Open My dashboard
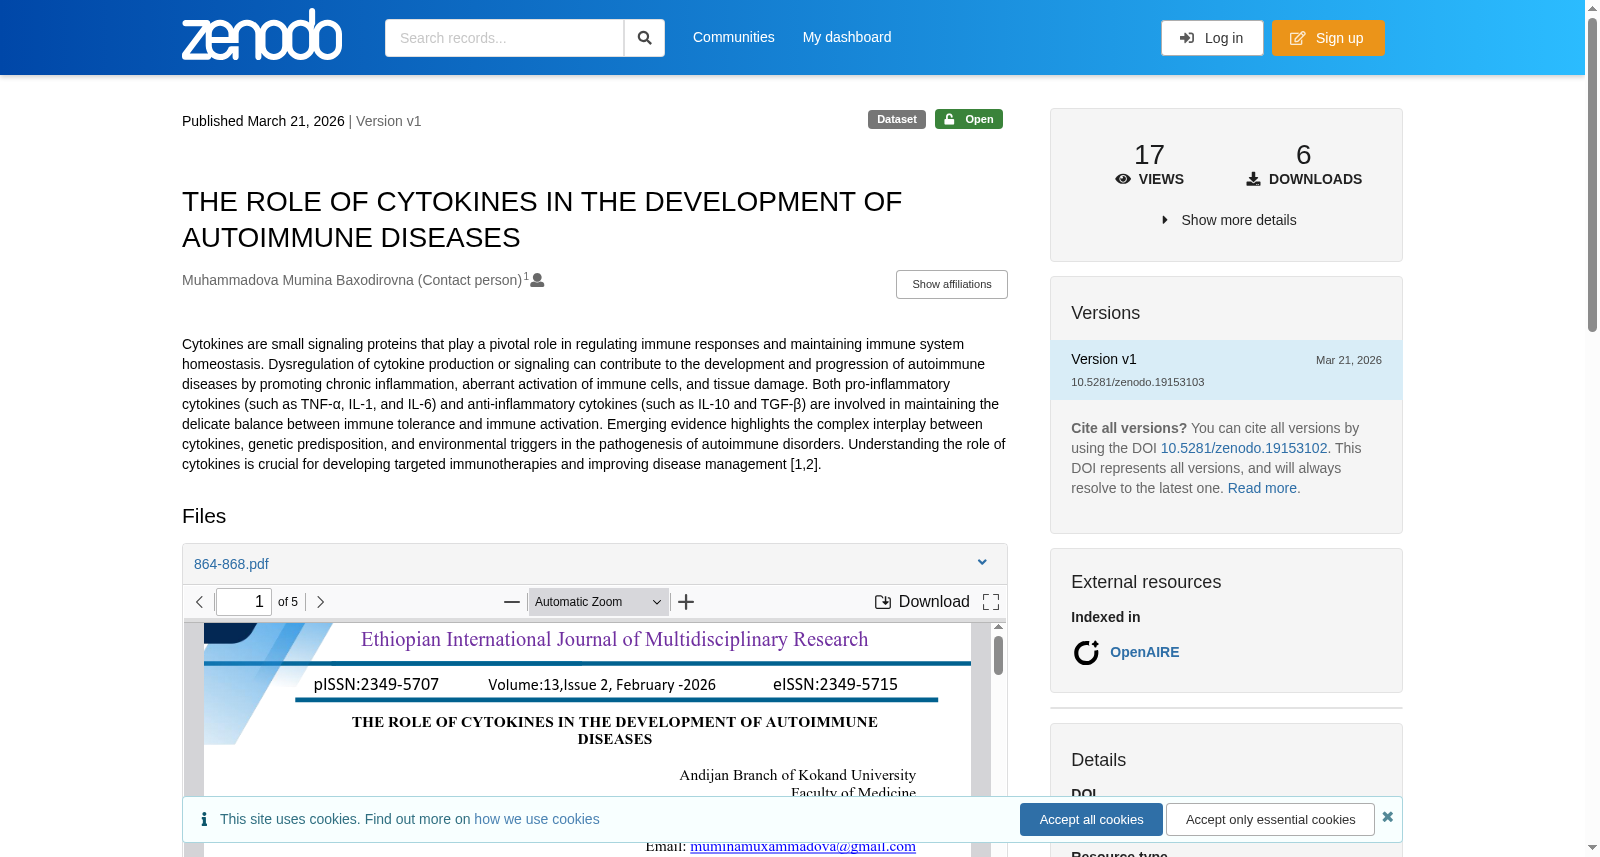 coord(847,37)
